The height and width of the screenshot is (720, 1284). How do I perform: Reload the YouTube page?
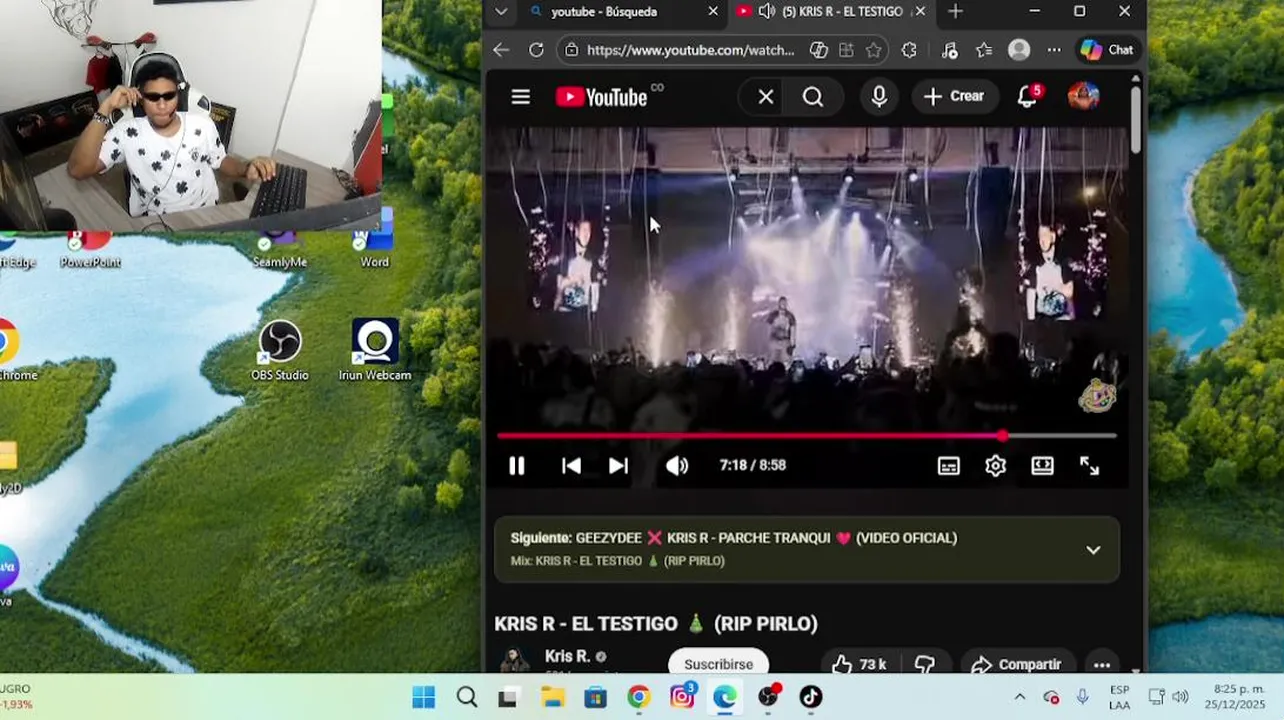pyautogui.click(x=536, y=50)
